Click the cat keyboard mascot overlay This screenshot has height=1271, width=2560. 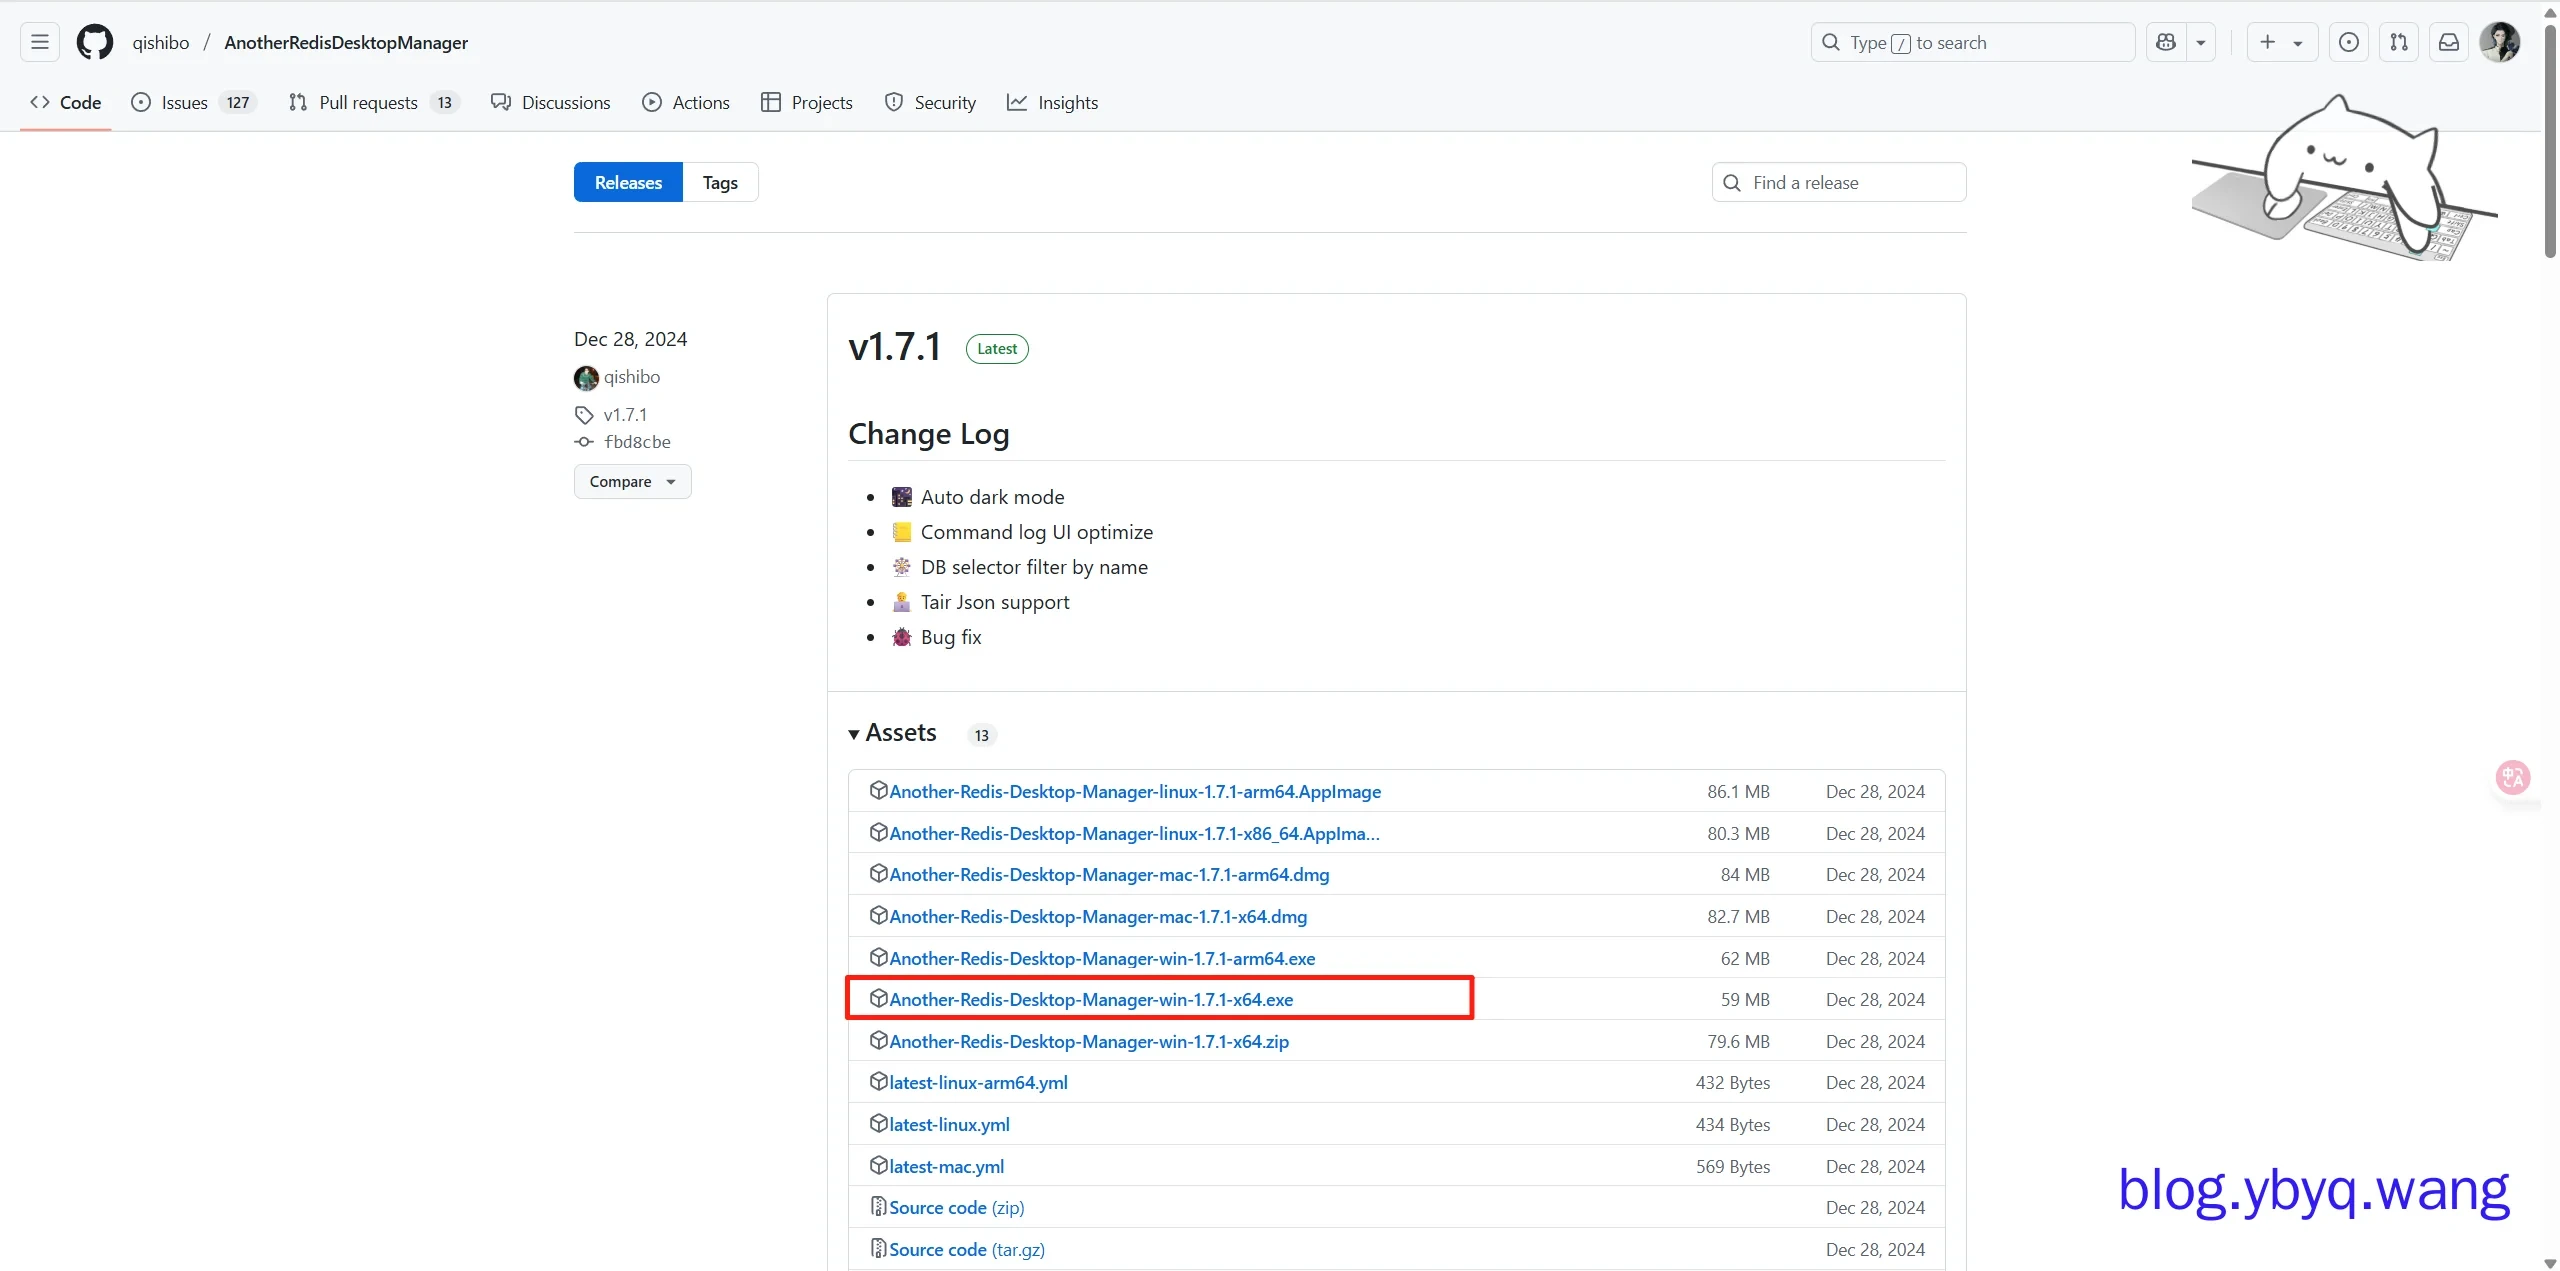pyautogui.click(x=2344, y=179)
